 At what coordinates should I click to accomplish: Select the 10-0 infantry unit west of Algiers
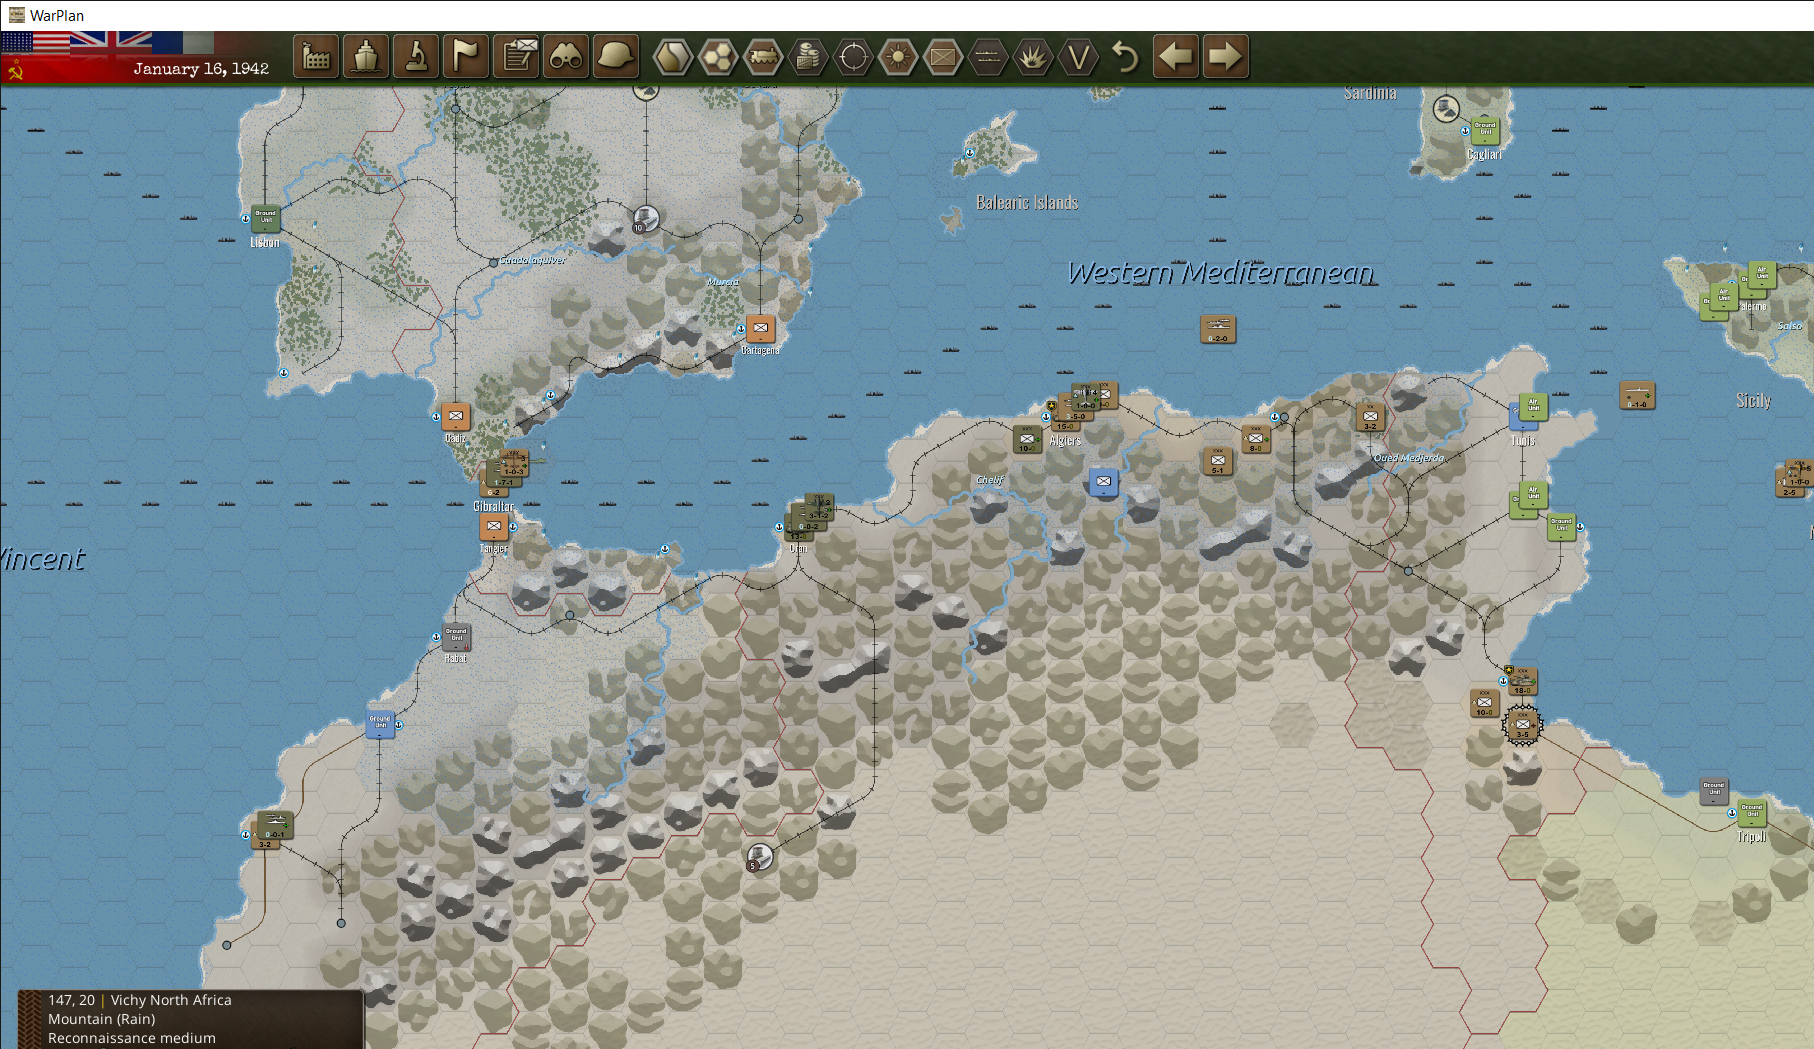click(1027, 440)
